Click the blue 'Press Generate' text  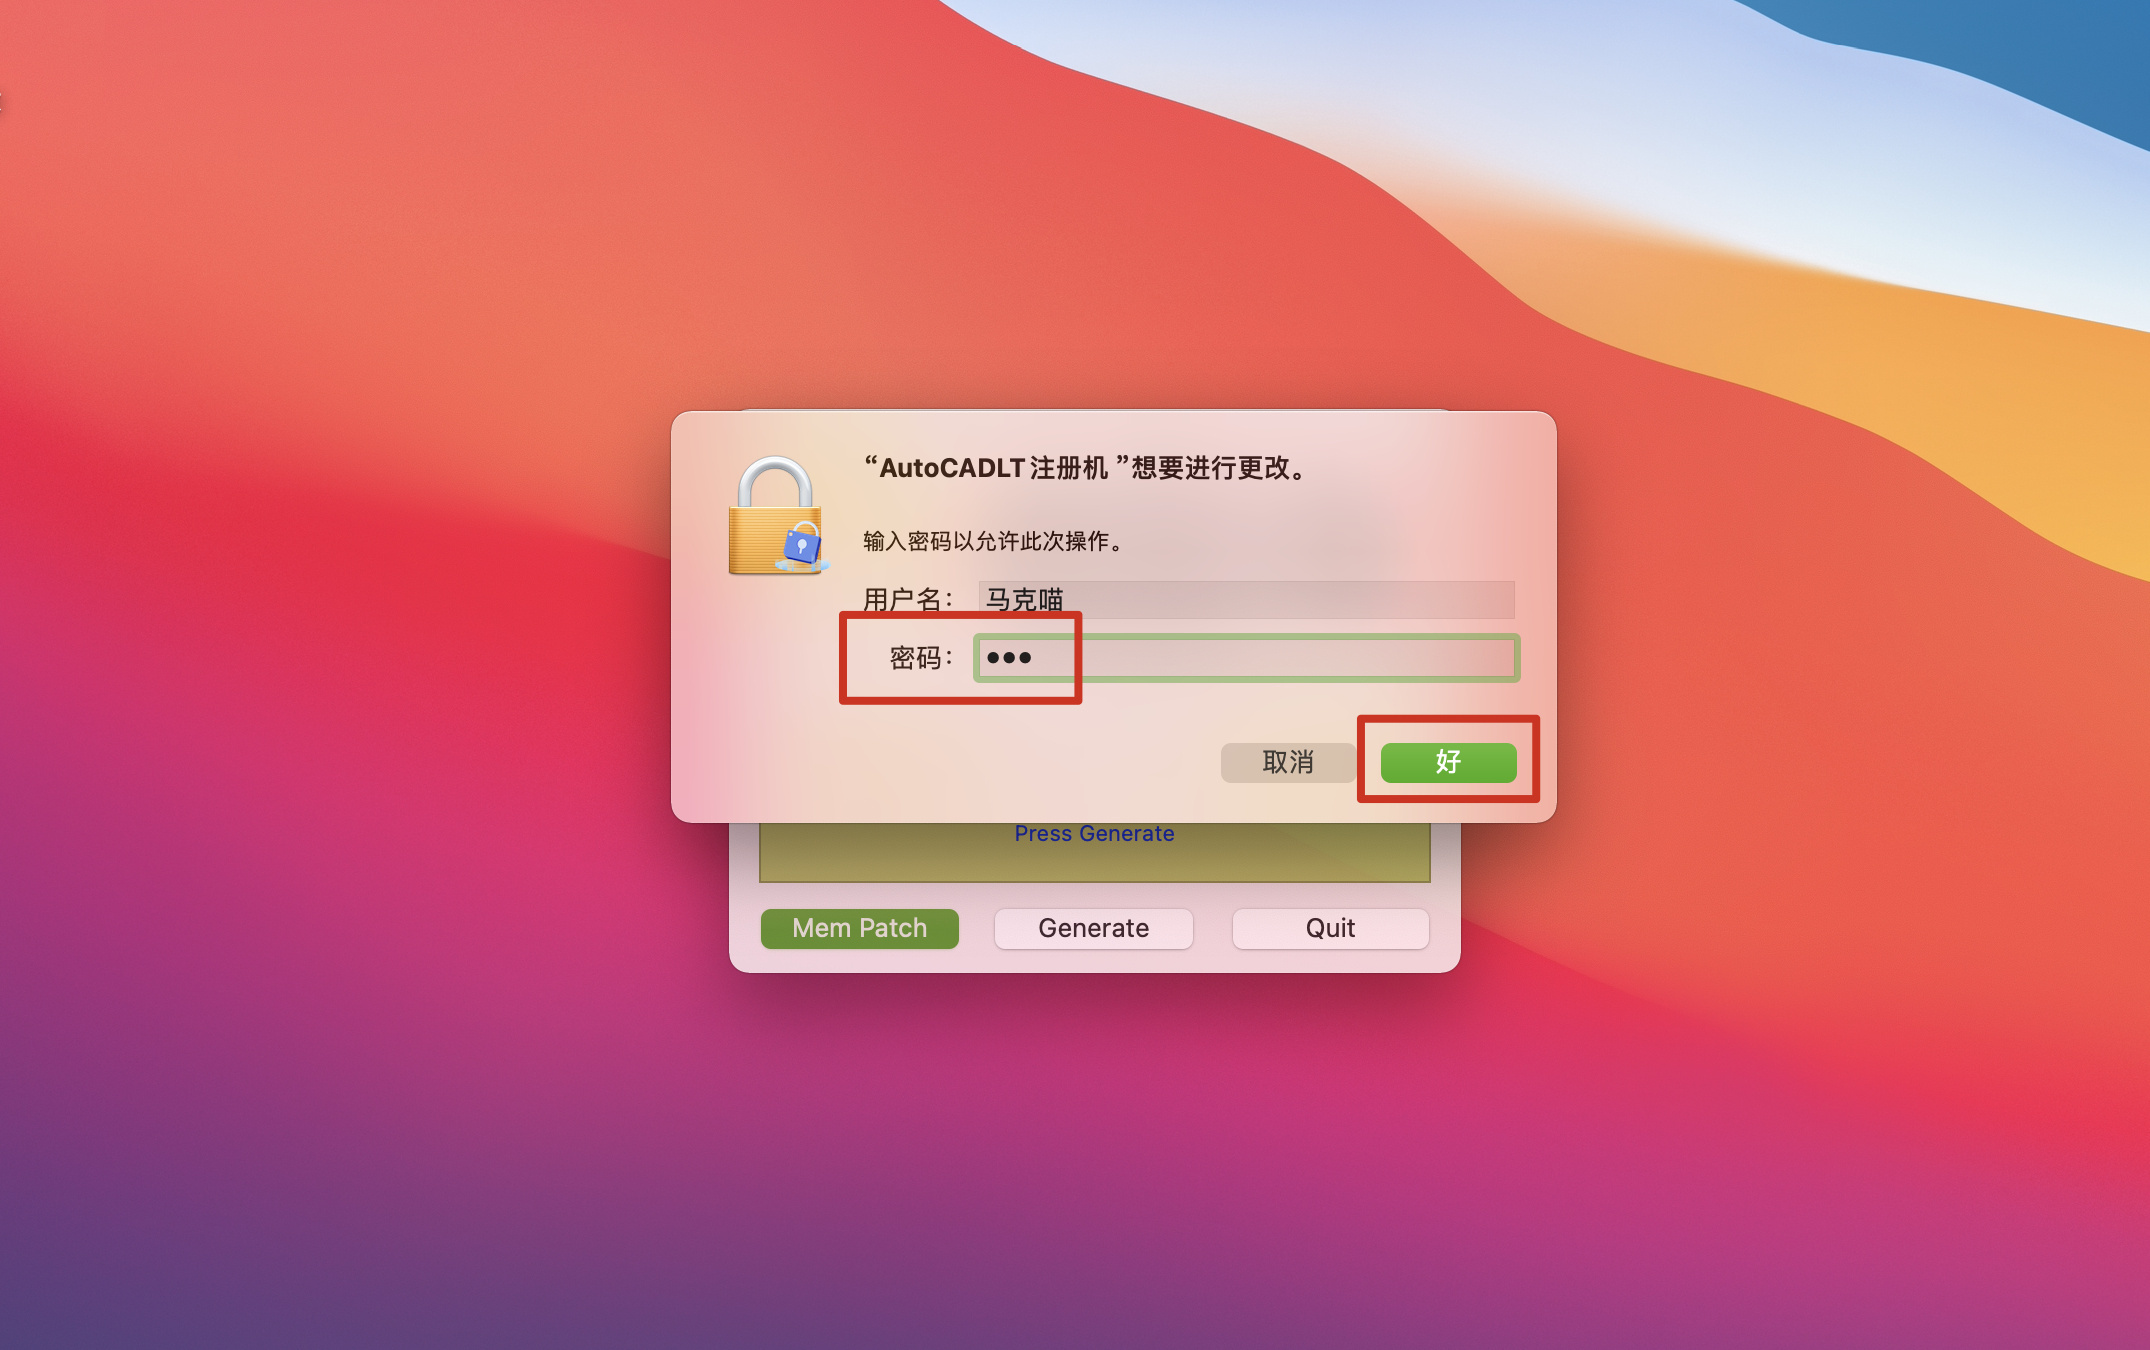(x=1094, y=834)
